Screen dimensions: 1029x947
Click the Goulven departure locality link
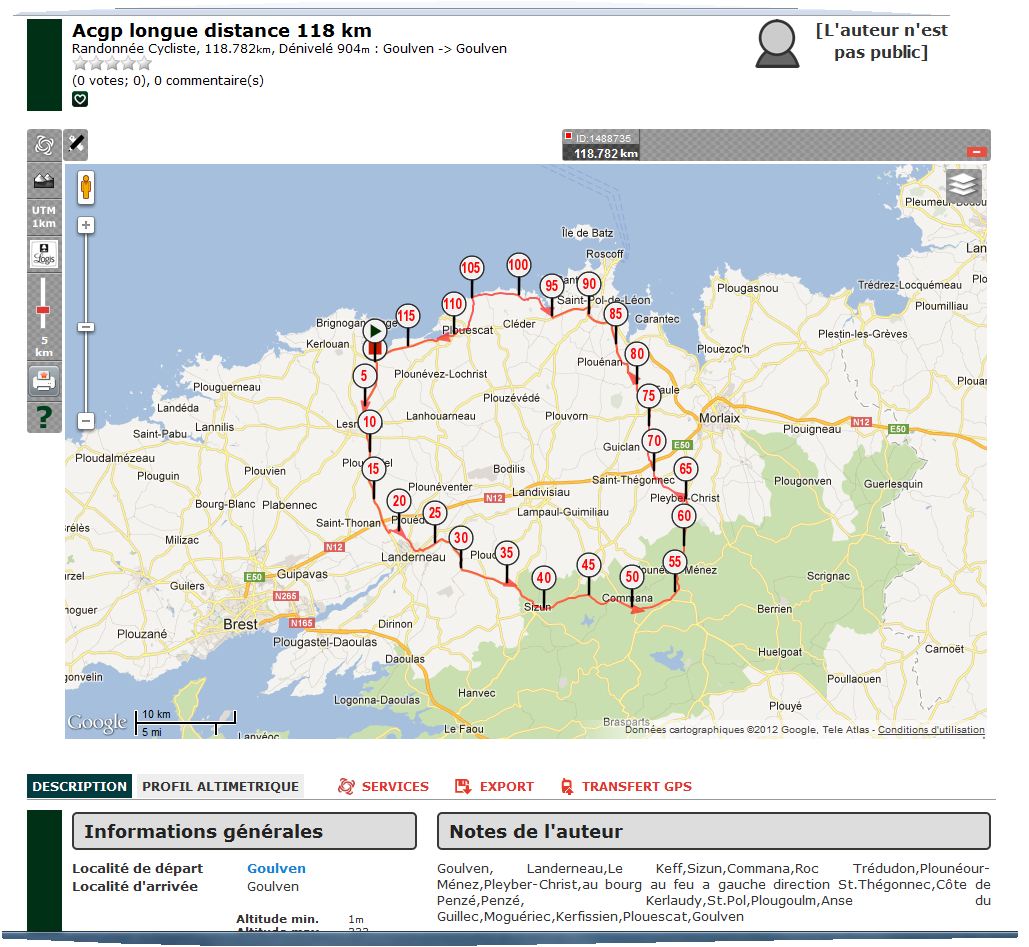click(276, 868)
